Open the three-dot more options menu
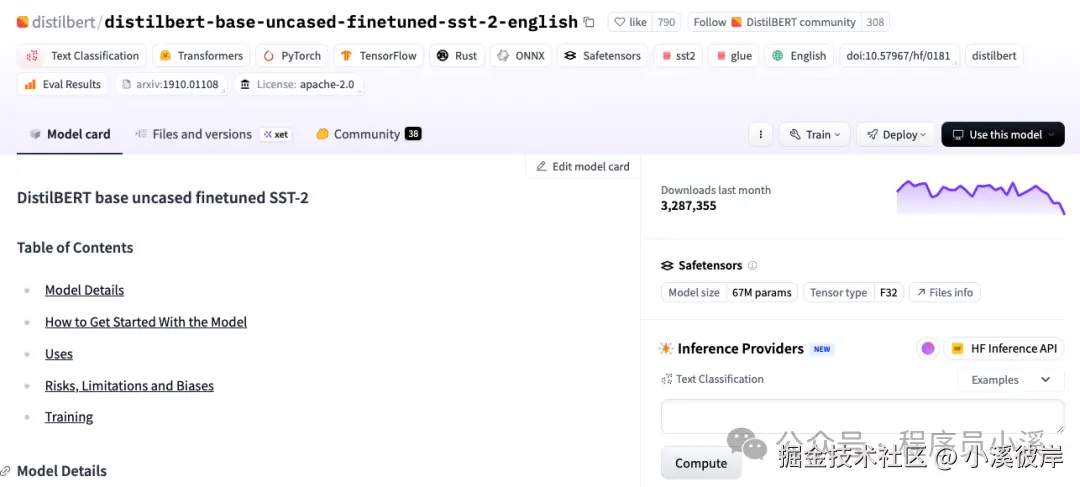The image size is (1080, 487). click(x=760, y=134)
